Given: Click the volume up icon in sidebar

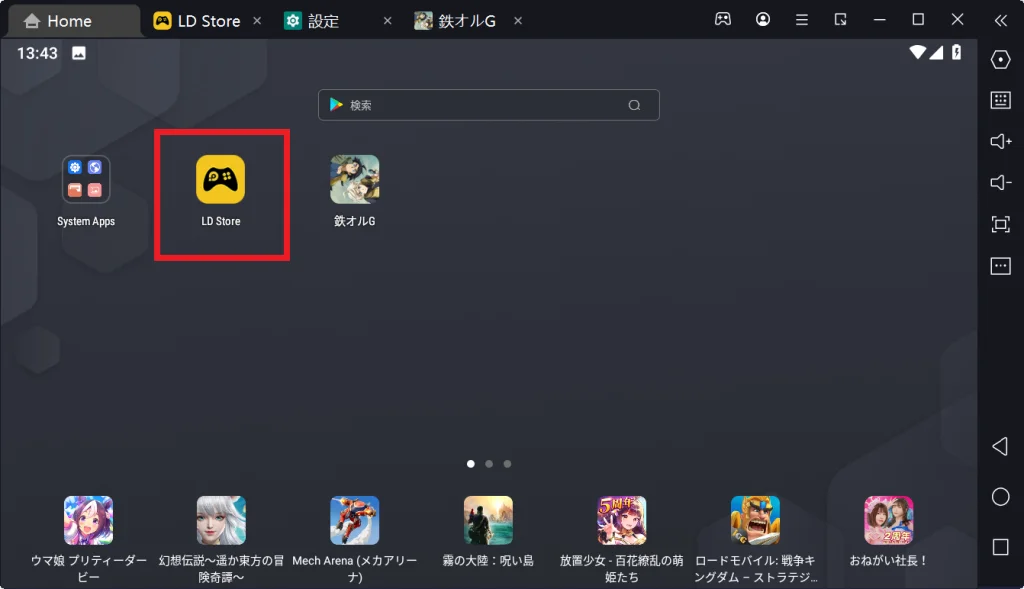Looking at the screenshot, I should [1000, 141].
